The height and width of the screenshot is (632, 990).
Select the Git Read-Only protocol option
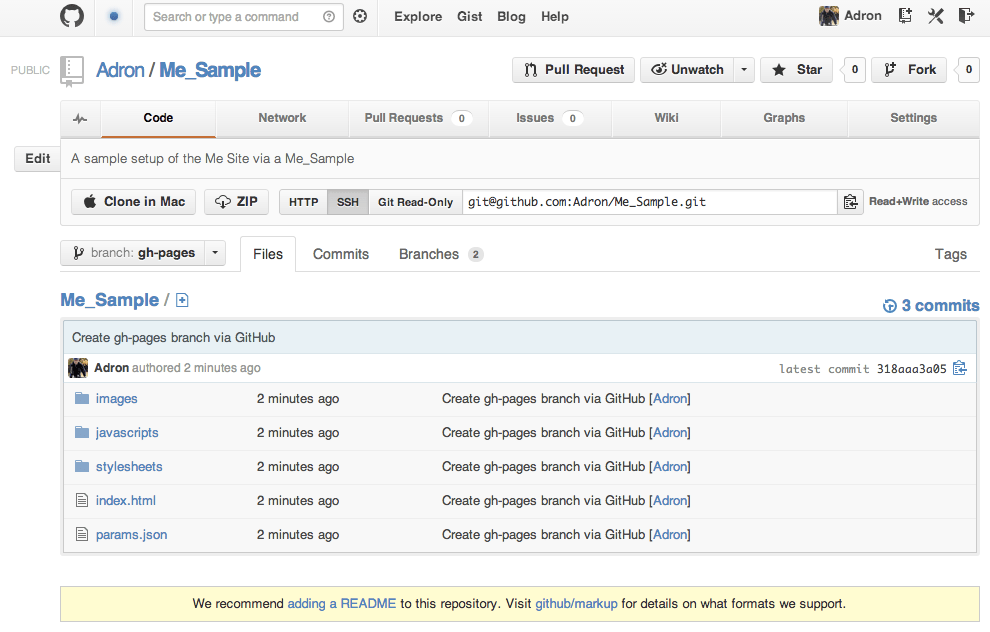(415, 202)
